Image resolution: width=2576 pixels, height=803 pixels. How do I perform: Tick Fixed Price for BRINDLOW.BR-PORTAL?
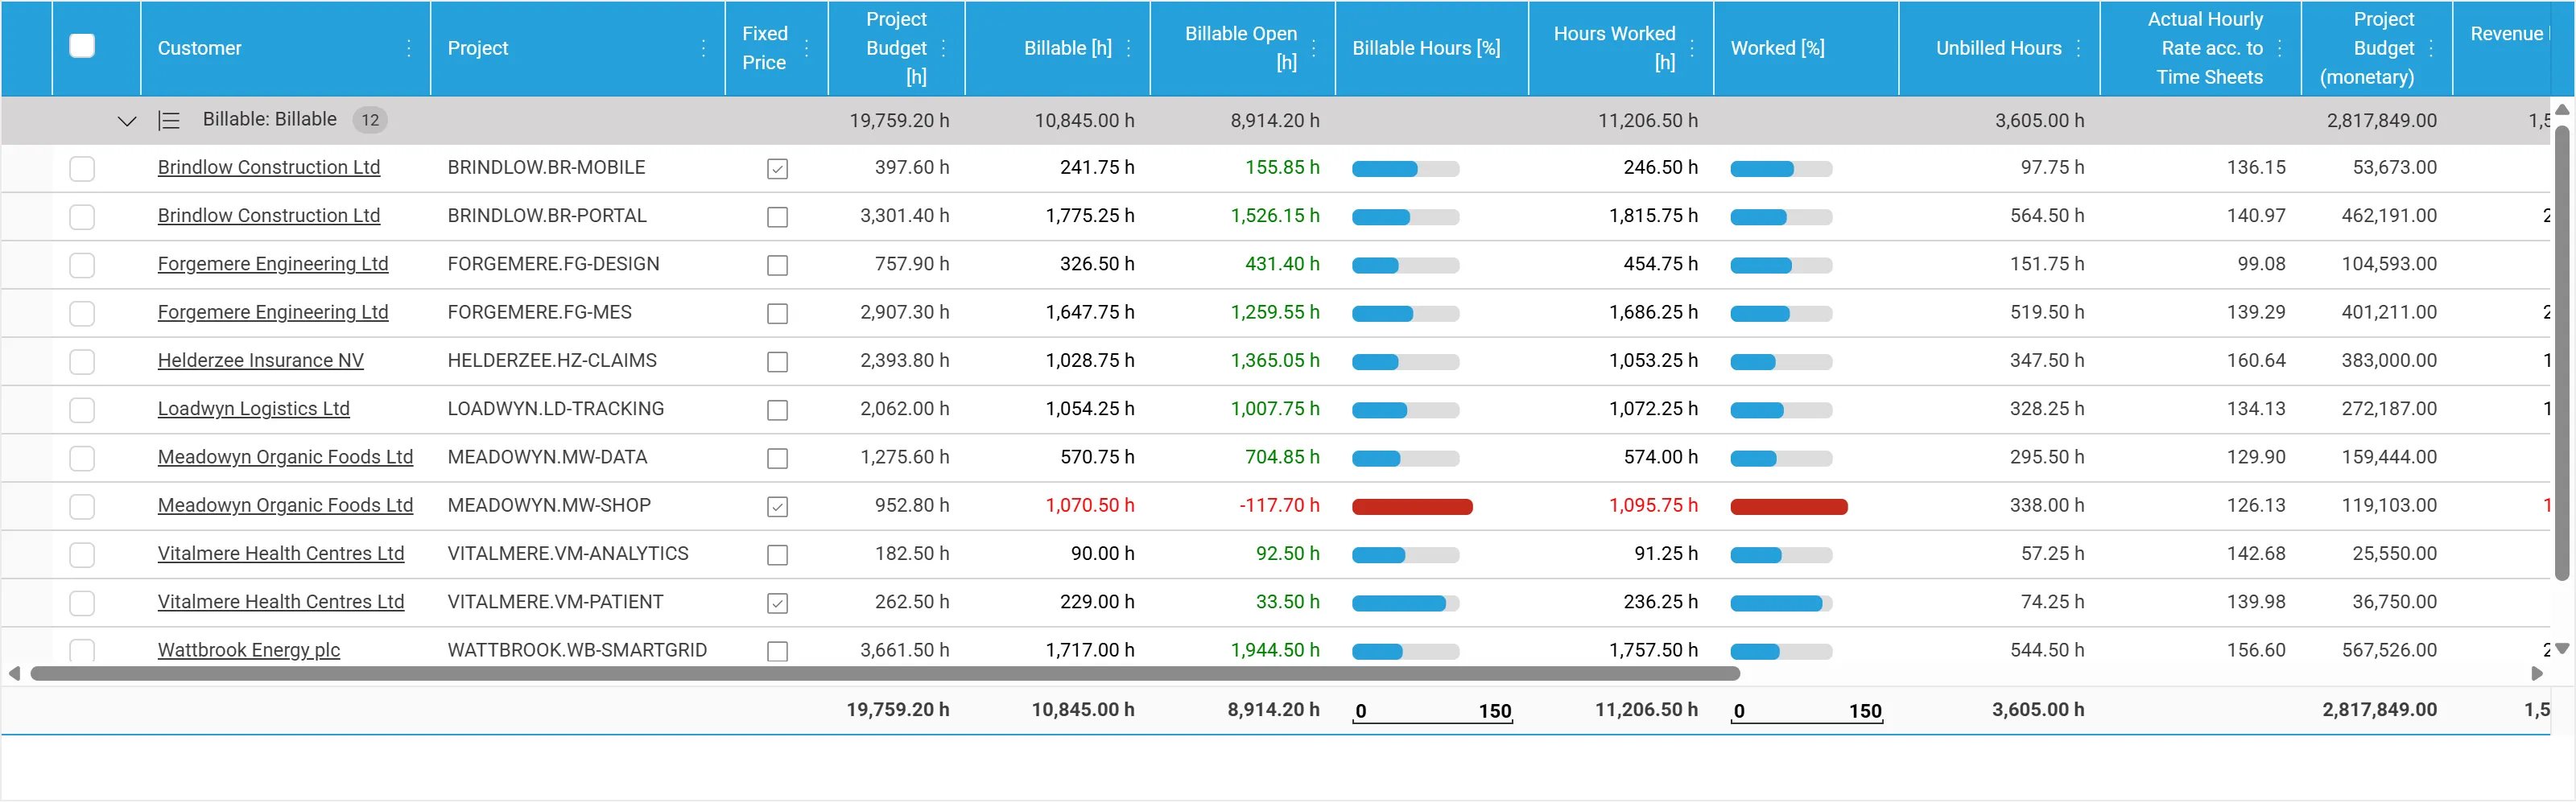point(777,217)
